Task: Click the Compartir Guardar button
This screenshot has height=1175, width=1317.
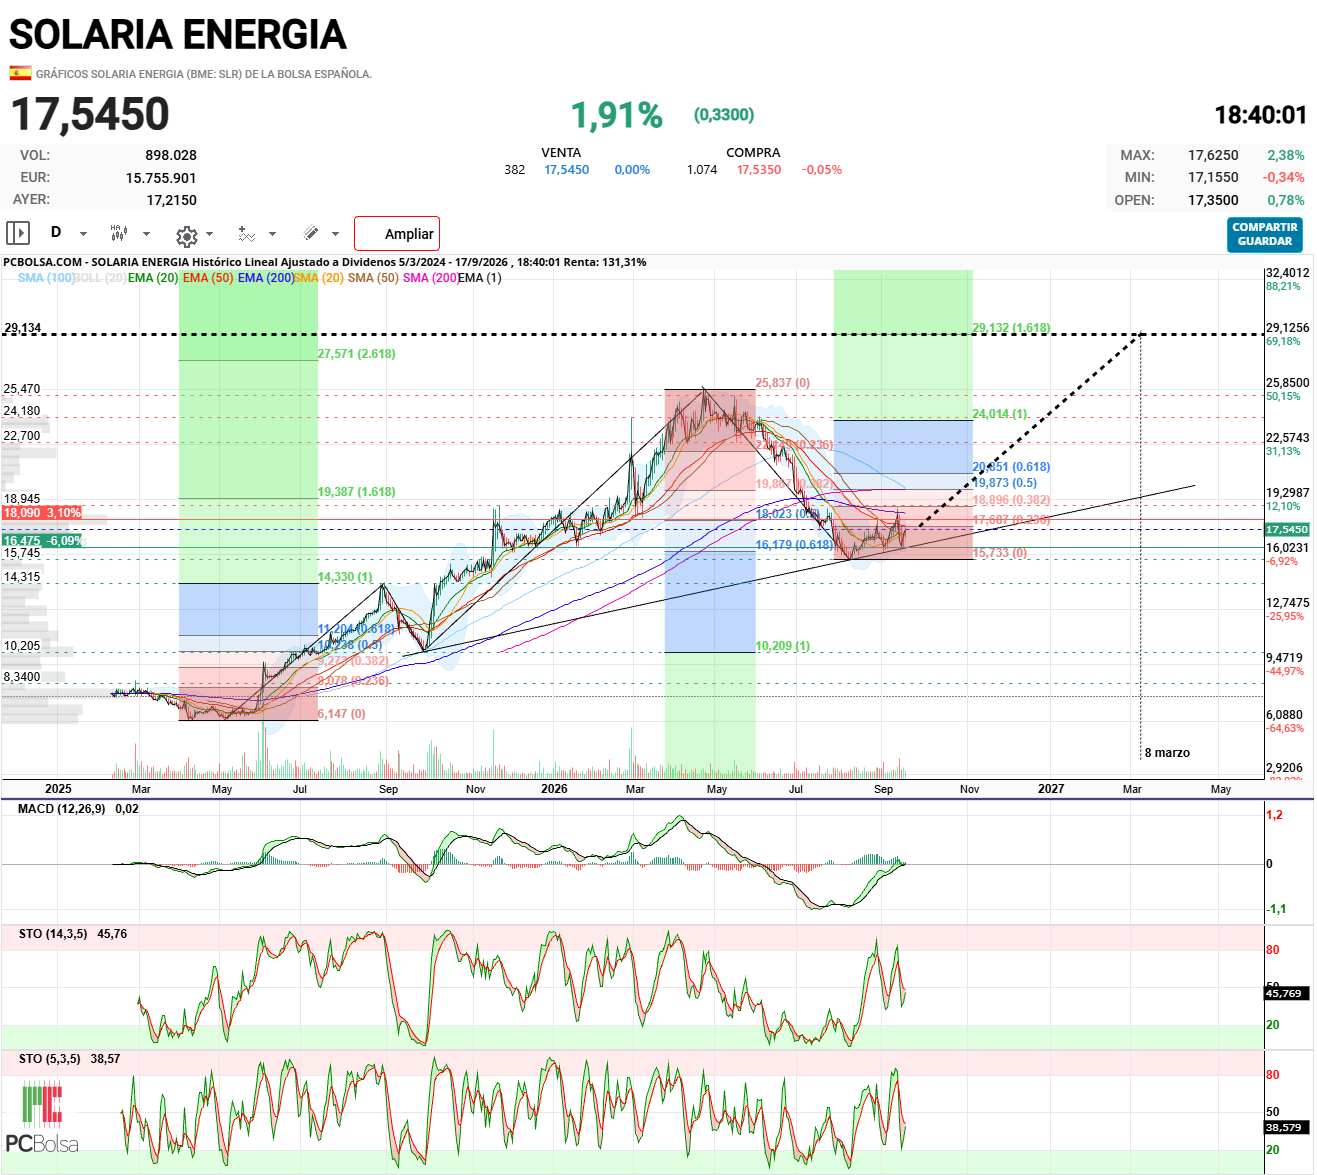Action: pyautogui.click(x=1265, y=234)
